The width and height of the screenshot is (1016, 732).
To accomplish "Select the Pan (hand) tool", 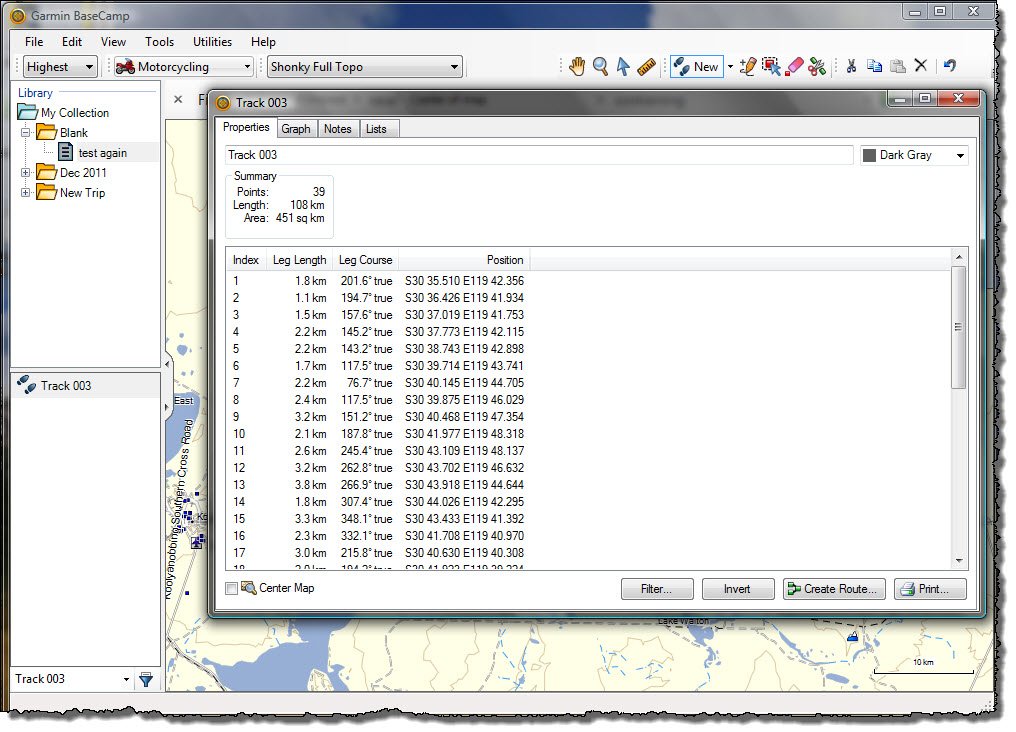I will pos(577,66).
